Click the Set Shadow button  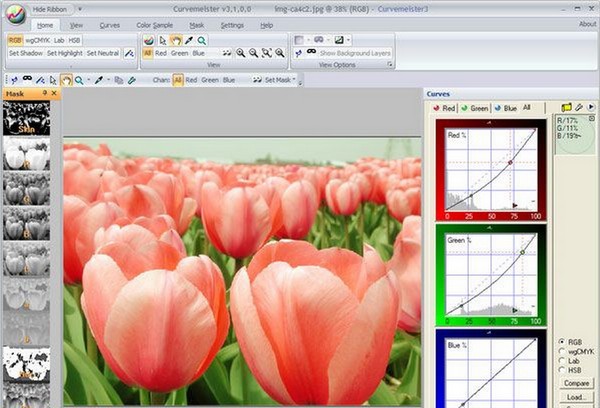[26, 52]
